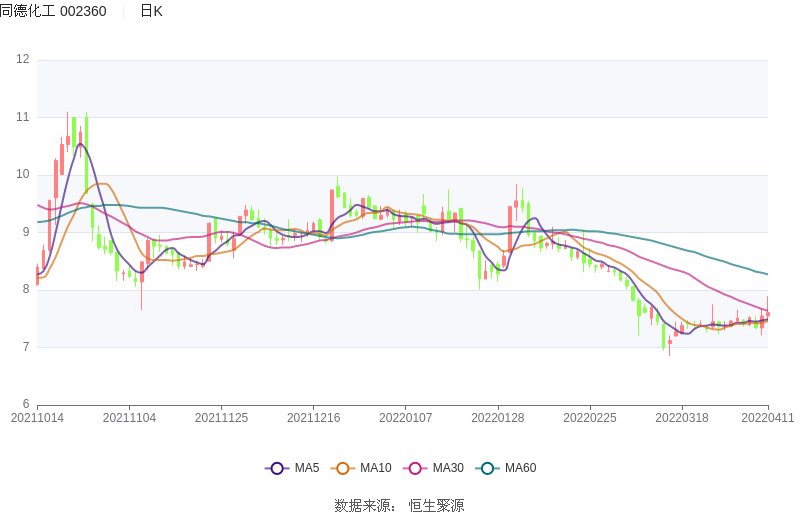Jump to the 20220411 end date label

point(768,418)
